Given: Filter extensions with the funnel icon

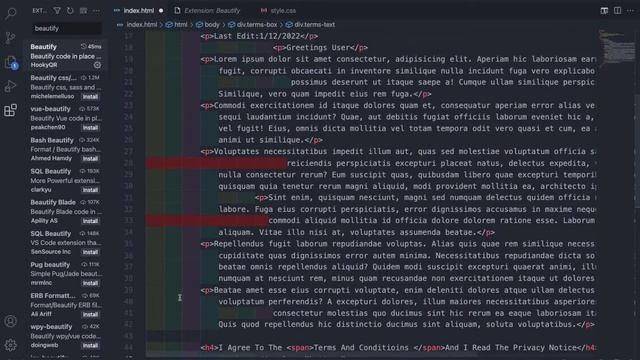Looking at the screenshot, I should tap(57, 11).
